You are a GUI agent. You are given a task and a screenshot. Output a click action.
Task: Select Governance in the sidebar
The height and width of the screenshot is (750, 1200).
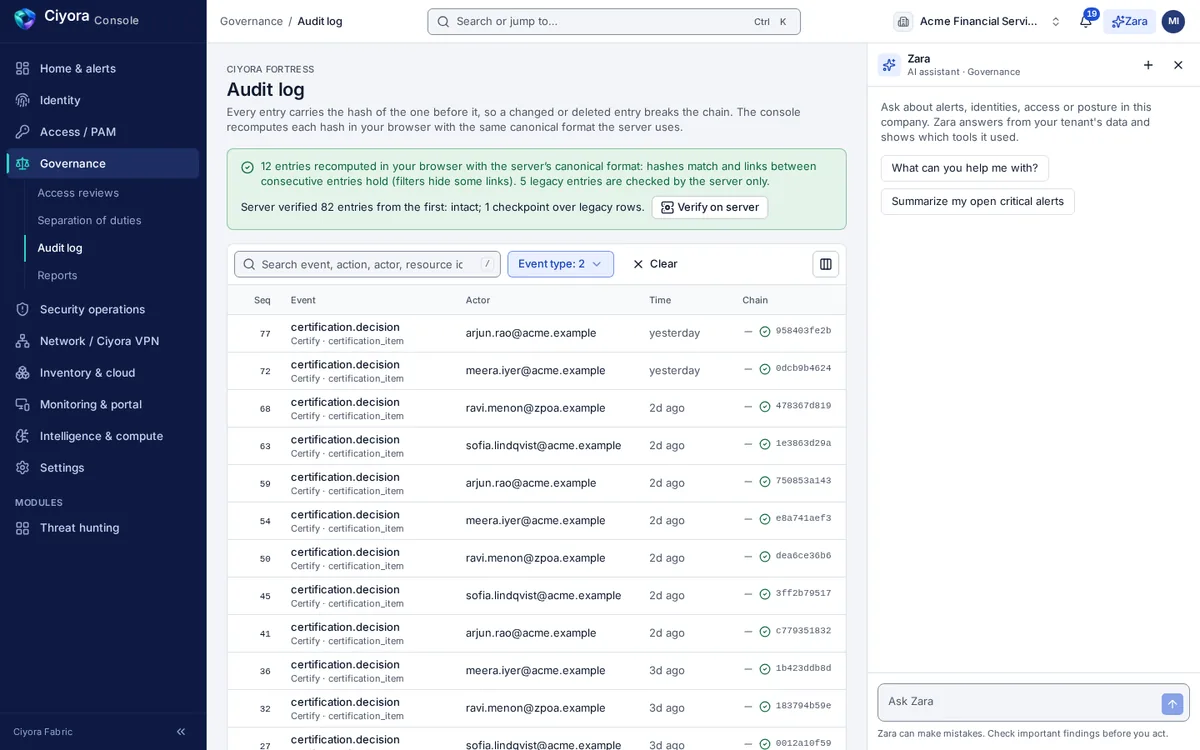point(103,163)
